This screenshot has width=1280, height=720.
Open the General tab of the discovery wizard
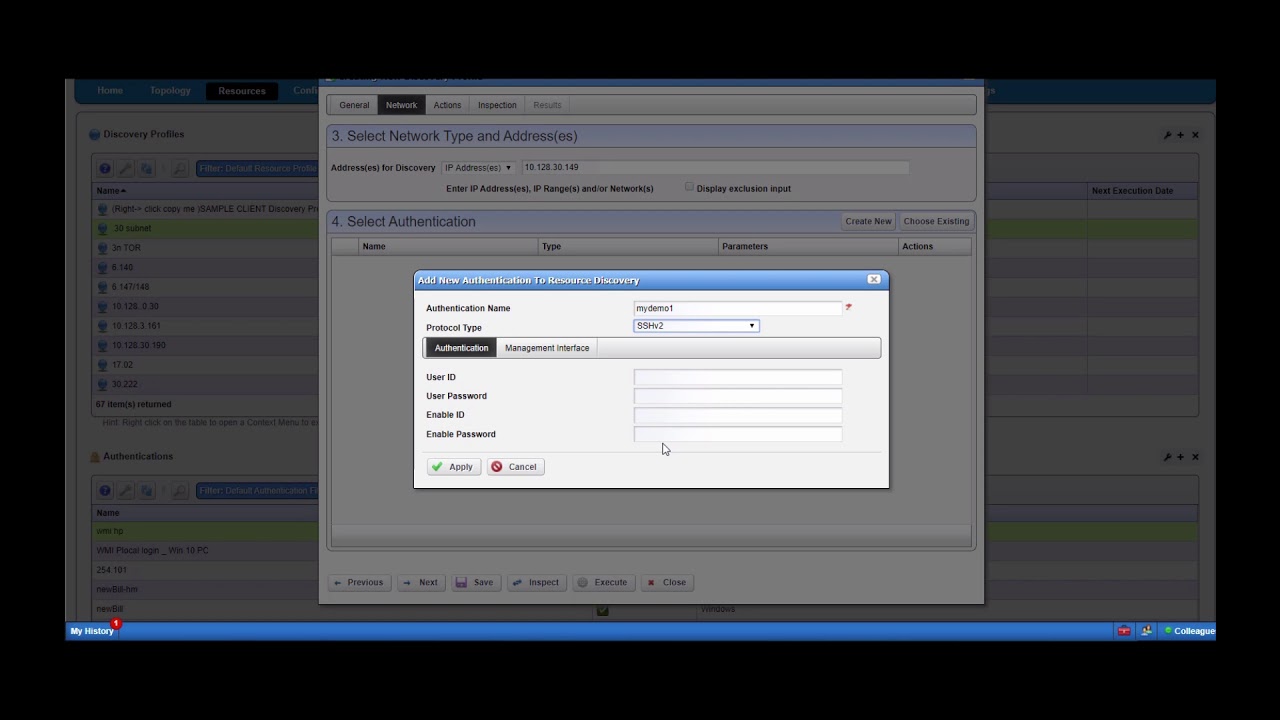354,105
